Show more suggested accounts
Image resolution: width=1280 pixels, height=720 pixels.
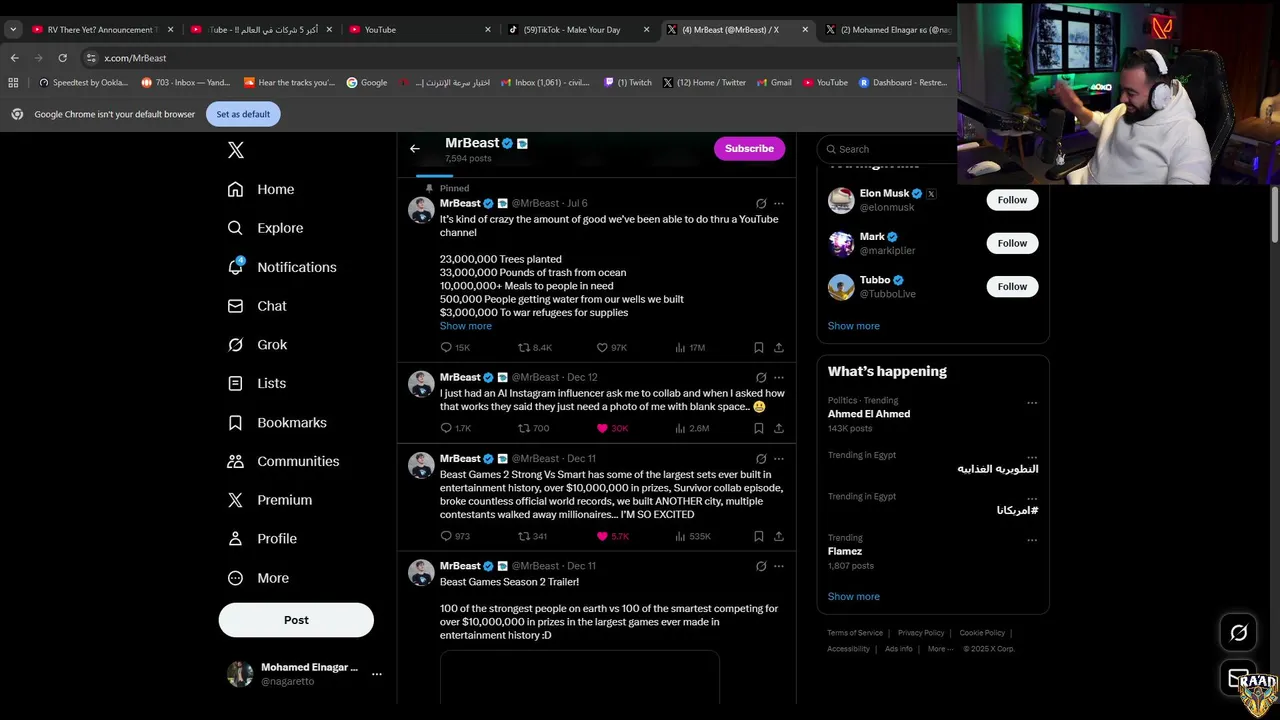(853, 326)
